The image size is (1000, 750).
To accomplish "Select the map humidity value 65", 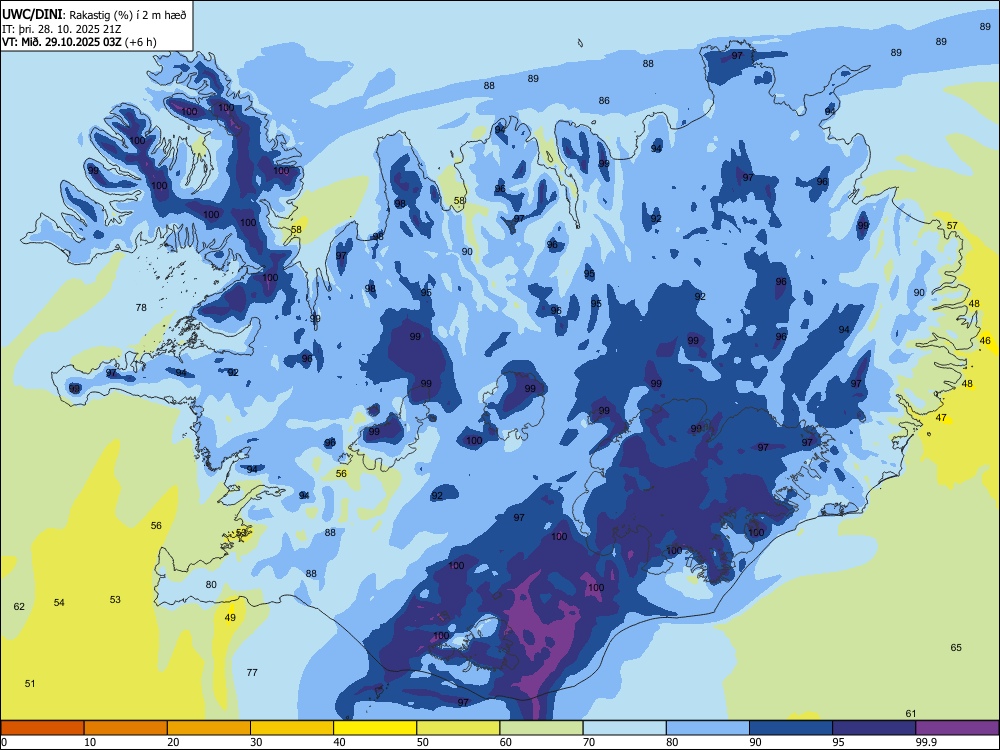I will click(956, 648).
